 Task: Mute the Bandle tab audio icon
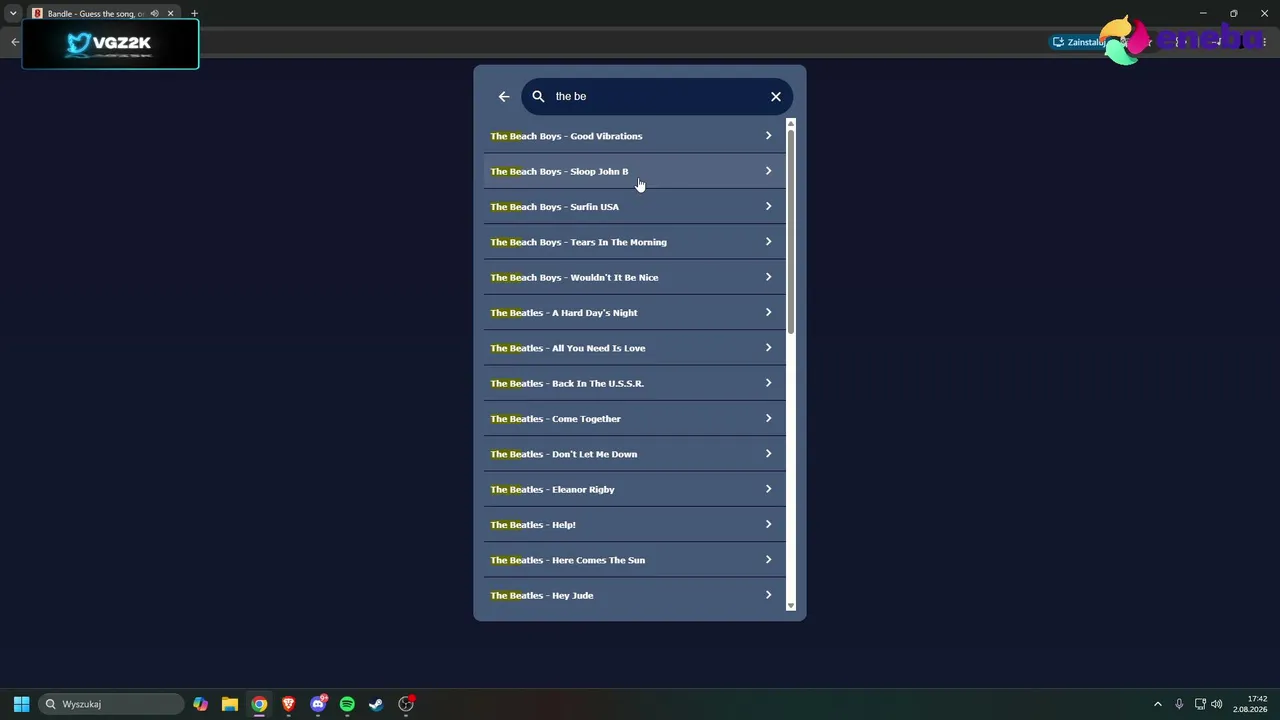[154, 13]
